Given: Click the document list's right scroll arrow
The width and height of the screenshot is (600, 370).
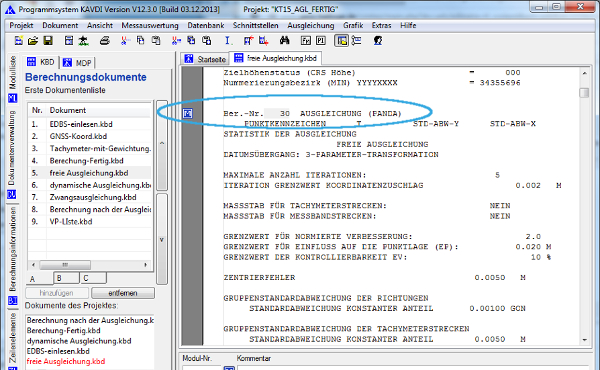Looking at the screenshot, I should tap(145, 265).
